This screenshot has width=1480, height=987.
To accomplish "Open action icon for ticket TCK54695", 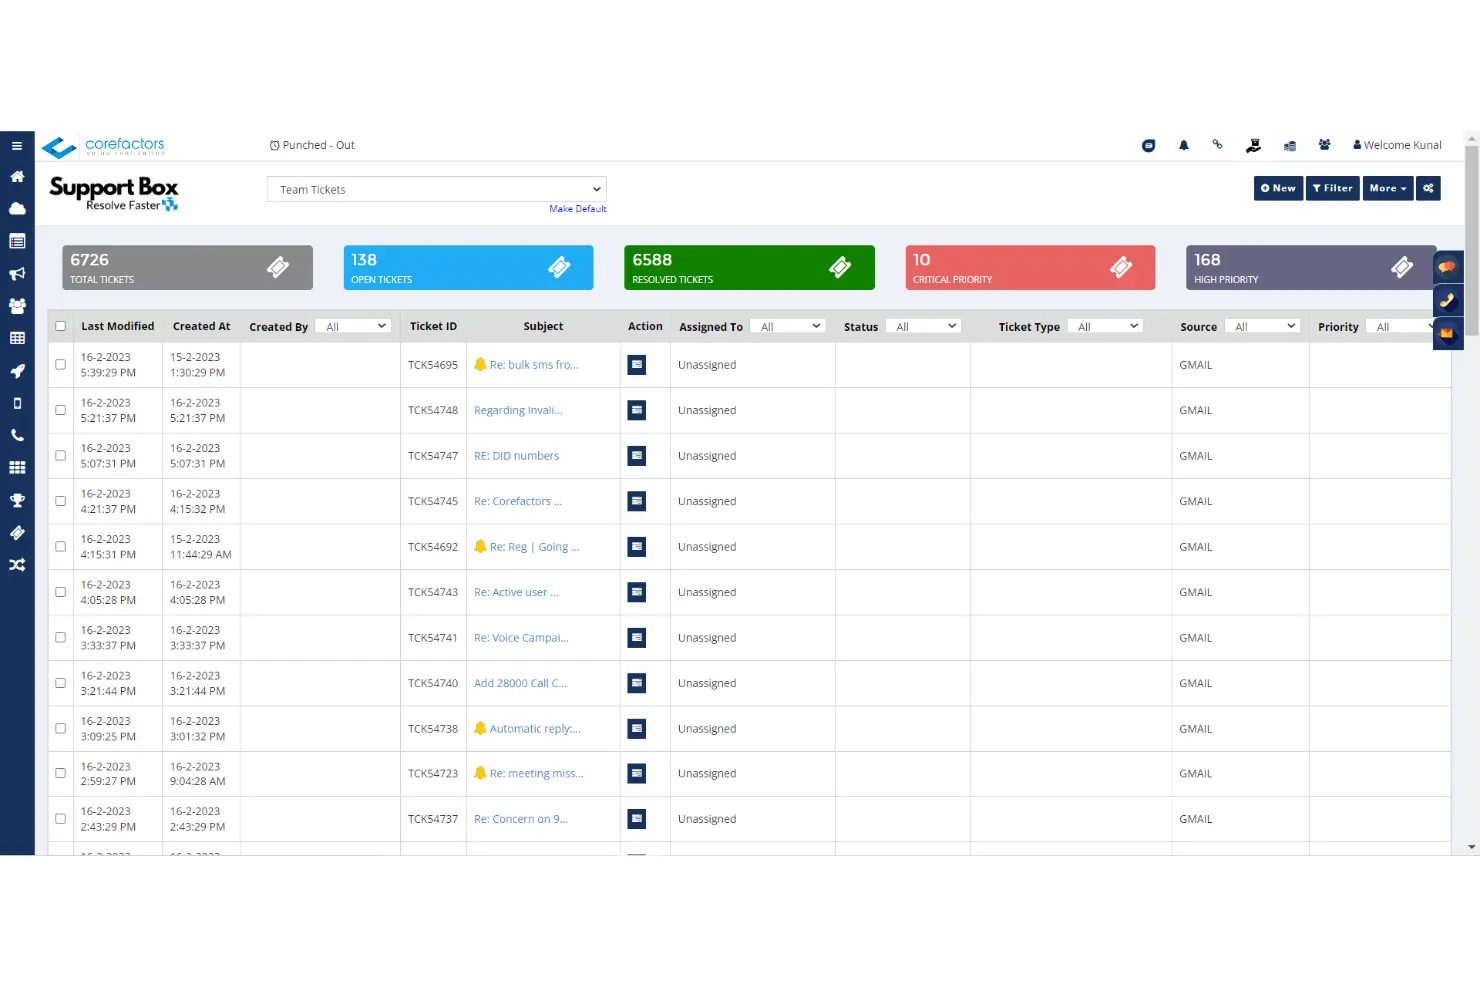I will (x=637, y=365).
